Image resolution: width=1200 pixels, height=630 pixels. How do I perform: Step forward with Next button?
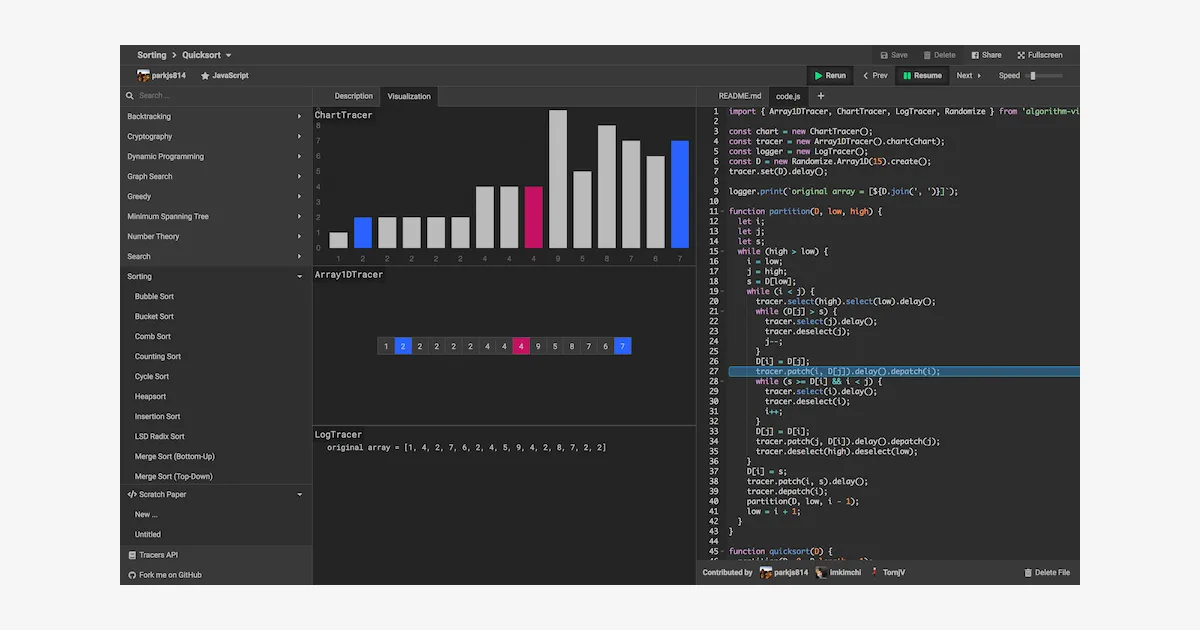pos(969,75)
